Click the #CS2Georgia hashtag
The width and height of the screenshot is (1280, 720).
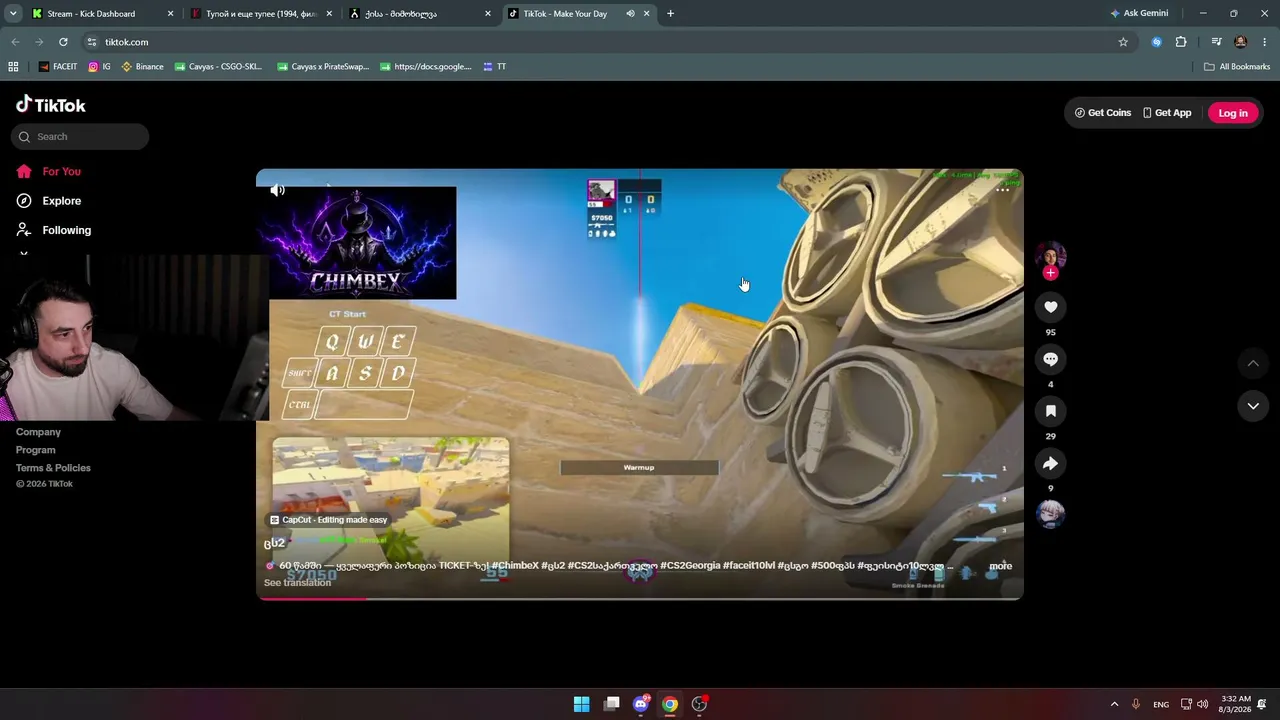(x=690, y=566)
